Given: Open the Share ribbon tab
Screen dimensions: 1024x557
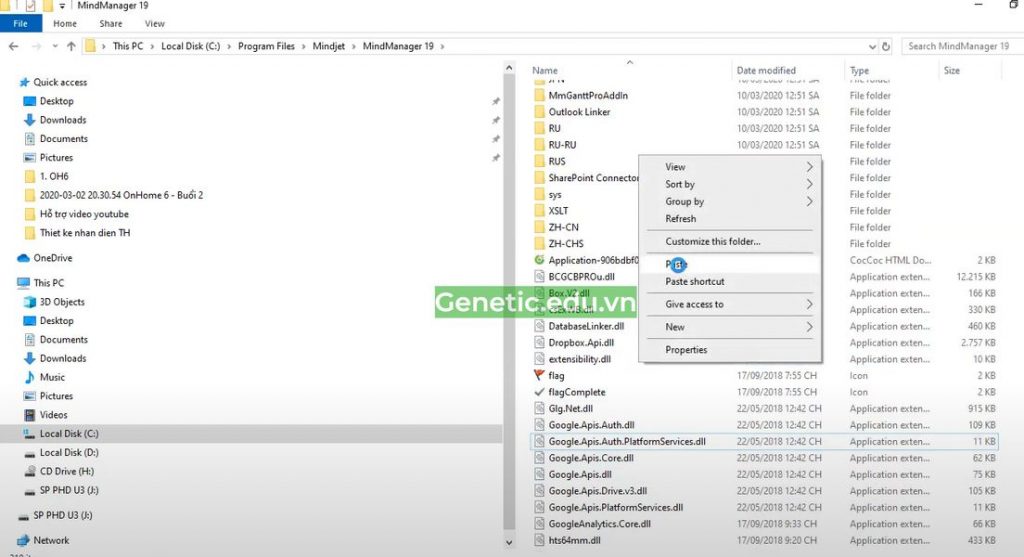Looking at the screenshot, I should [x=111, y=24].
